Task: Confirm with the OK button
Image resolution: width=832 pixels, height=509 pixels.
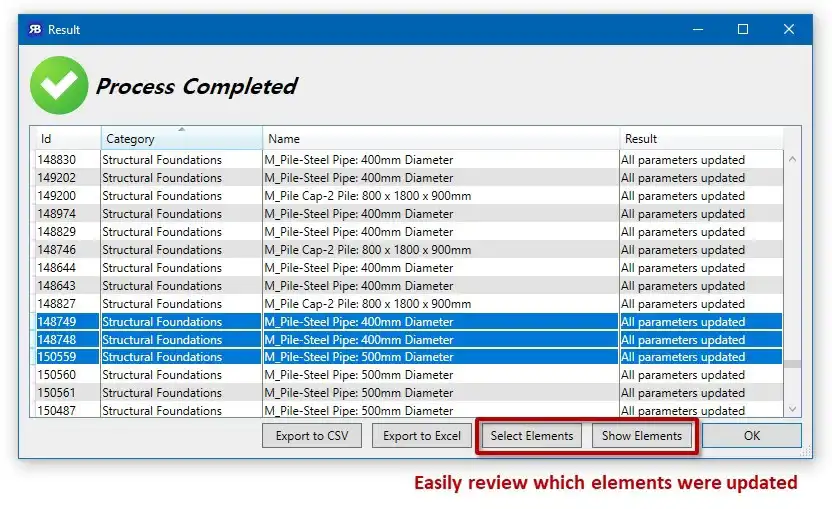Action: 751,436
